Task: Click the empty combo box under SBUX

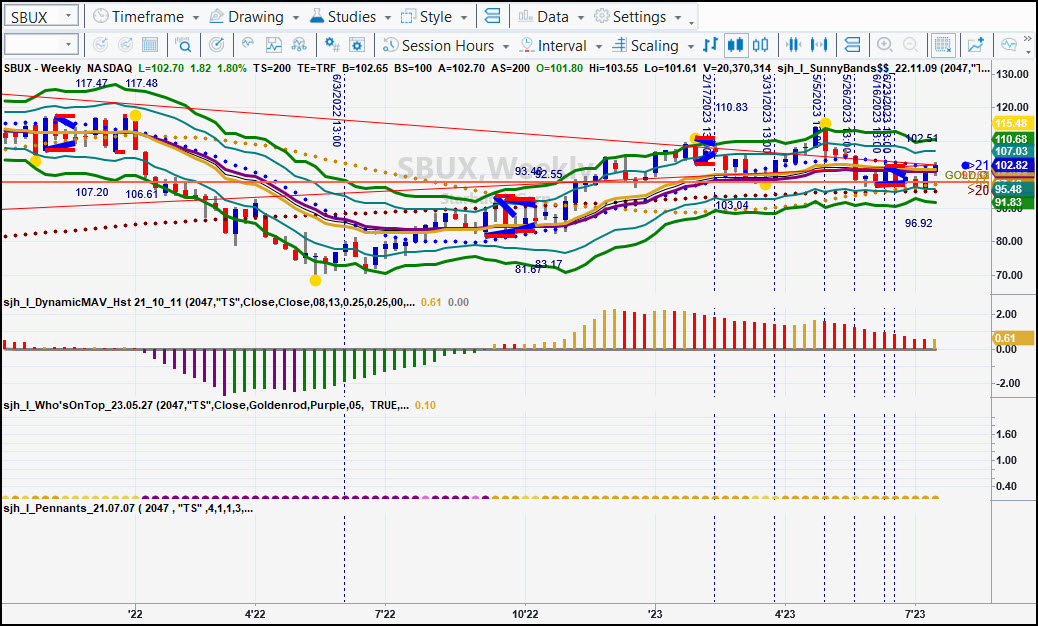Action: pos(41,45)
